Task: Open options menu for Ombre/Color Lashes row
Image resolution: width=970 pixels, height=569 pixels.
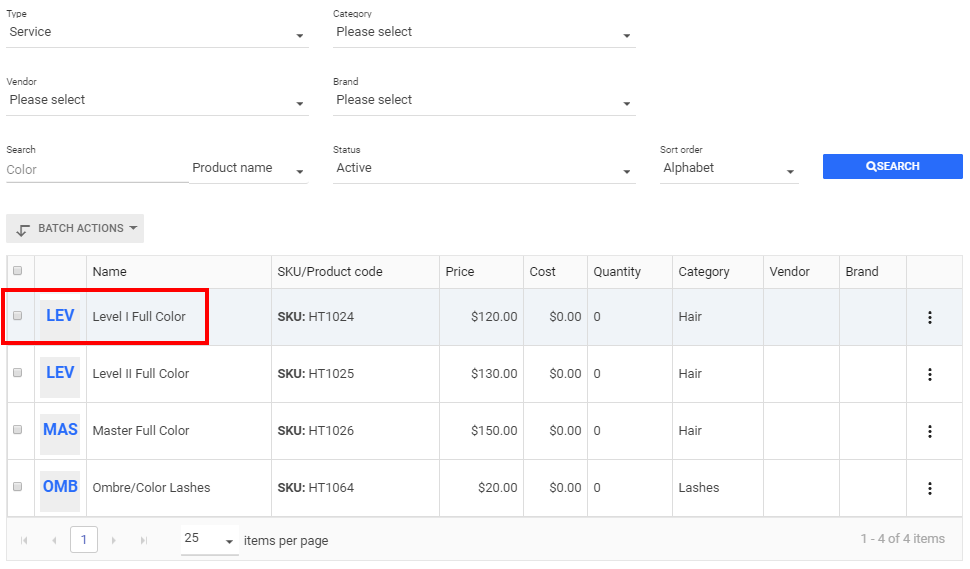Action: click(929, 488)
